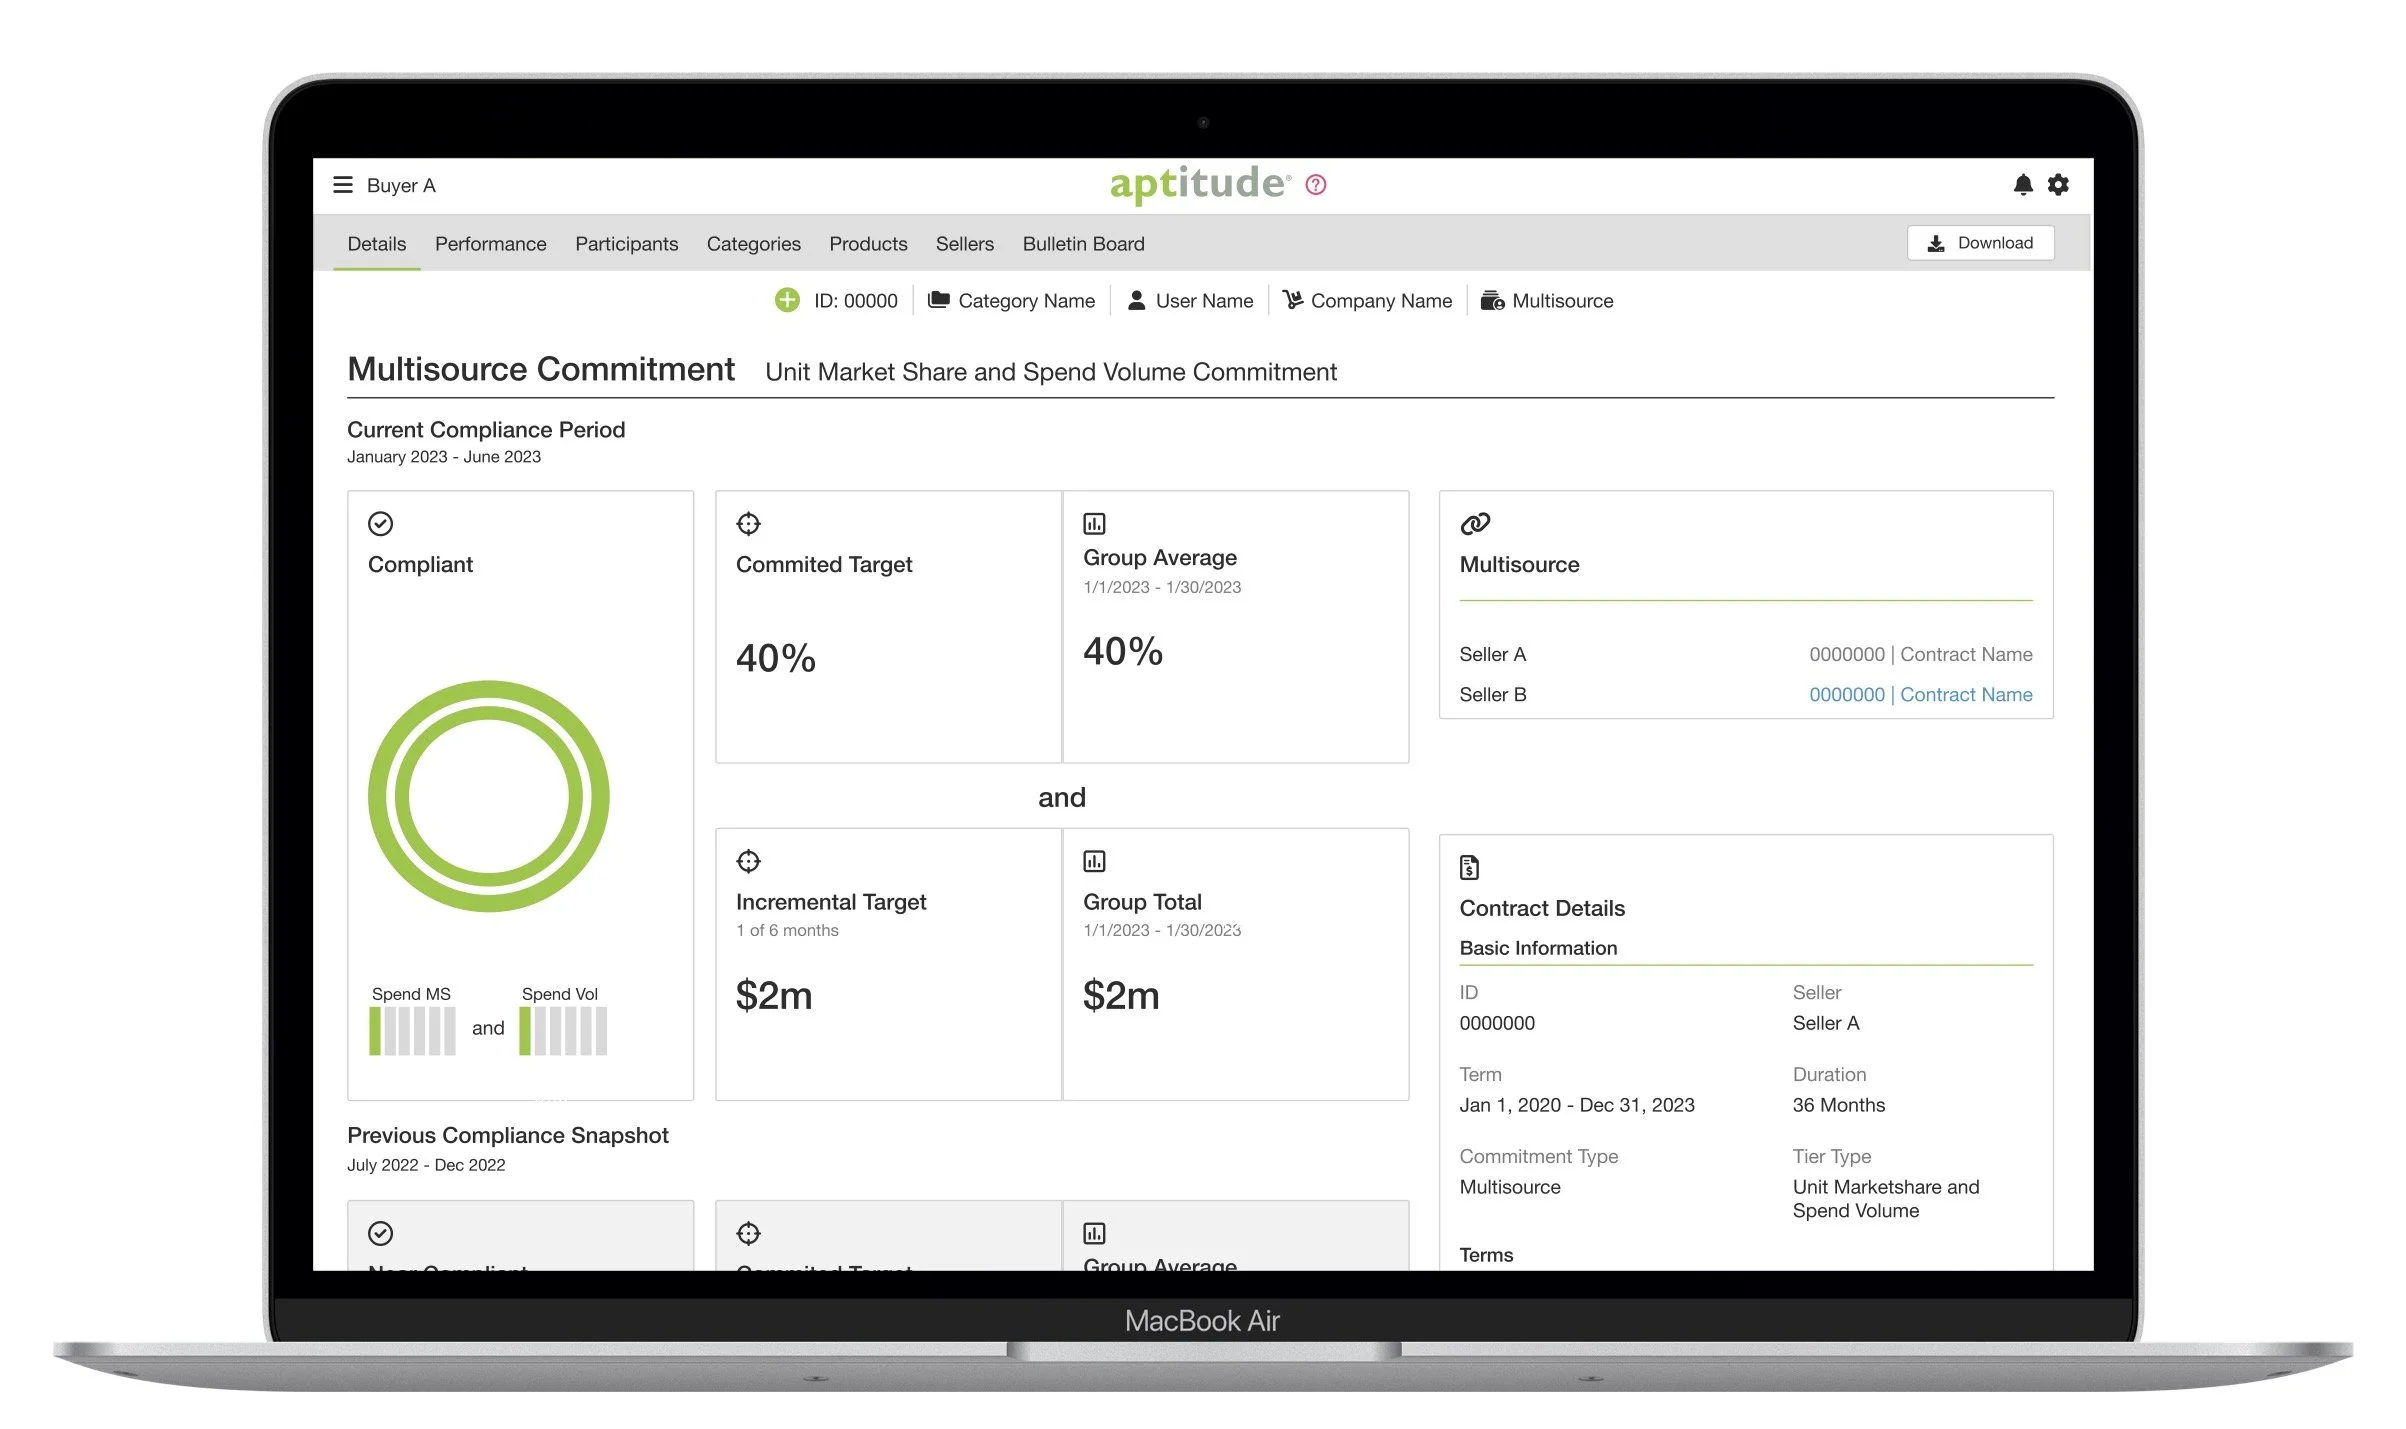Open the Bulletin Board tab
Screen dimensions: 2406x1429
tap(1083, 244)
